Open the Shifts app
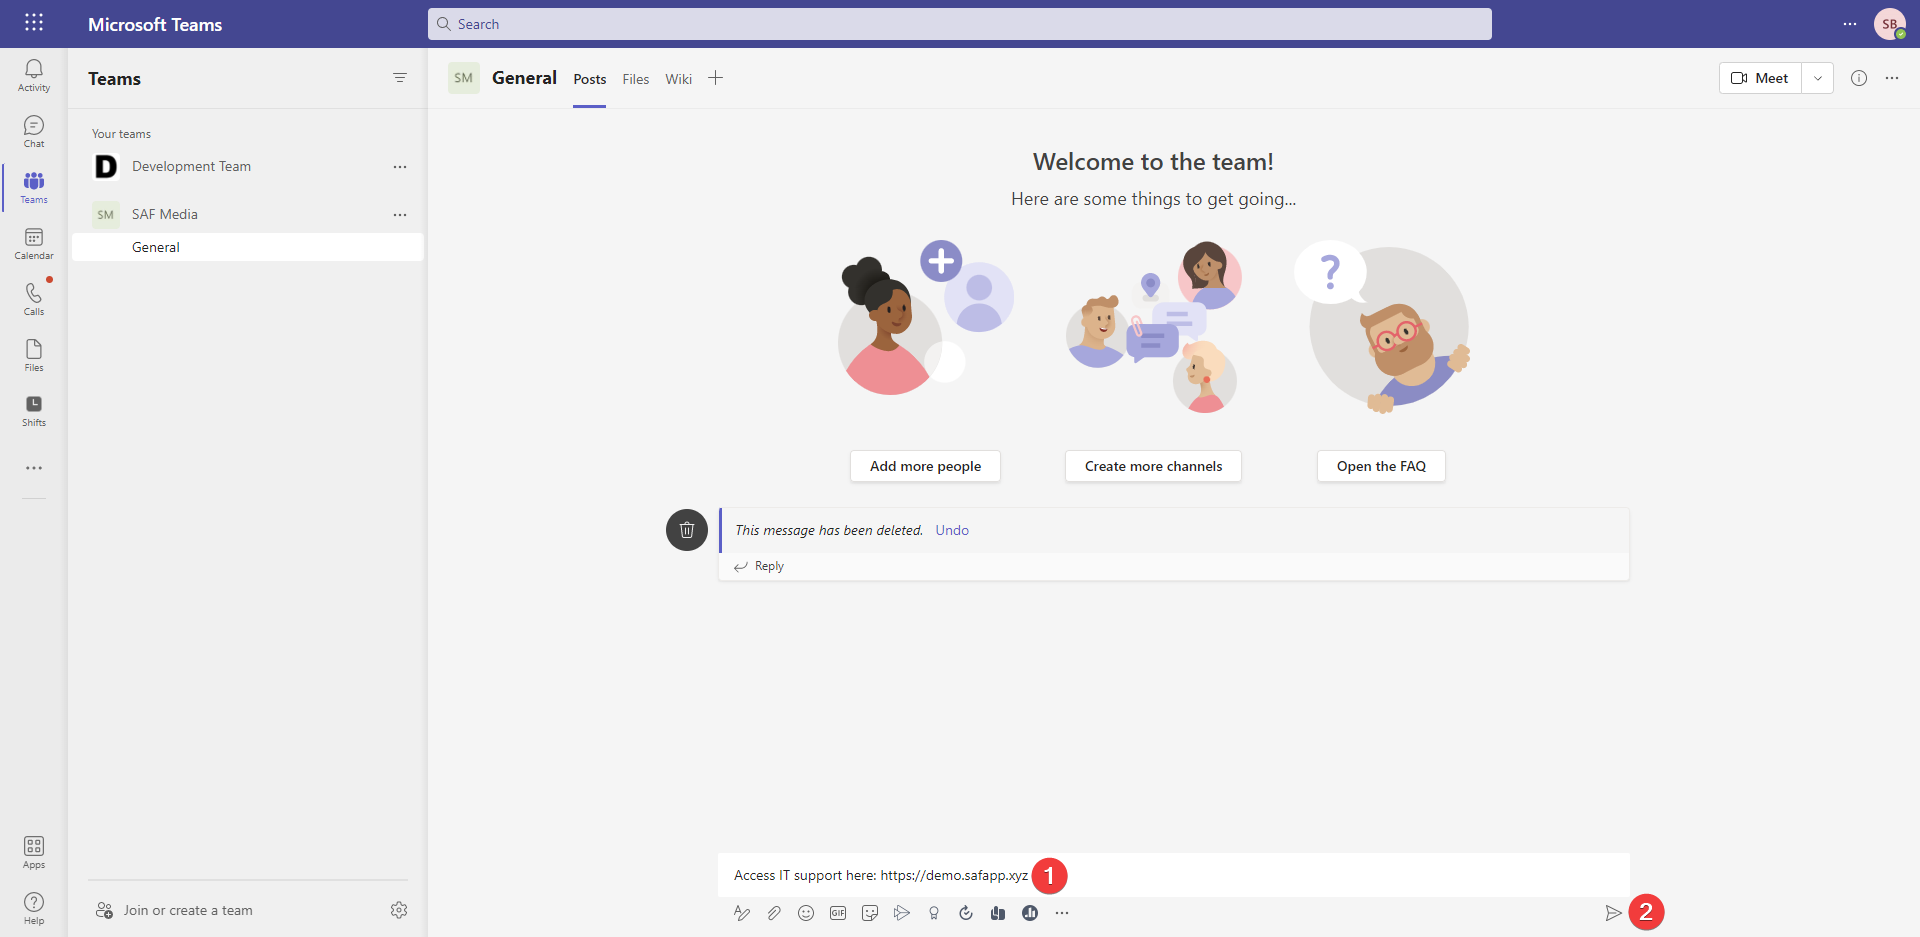Image resolution: width=1920 pixels, height=937 pixels. (34, 411)
